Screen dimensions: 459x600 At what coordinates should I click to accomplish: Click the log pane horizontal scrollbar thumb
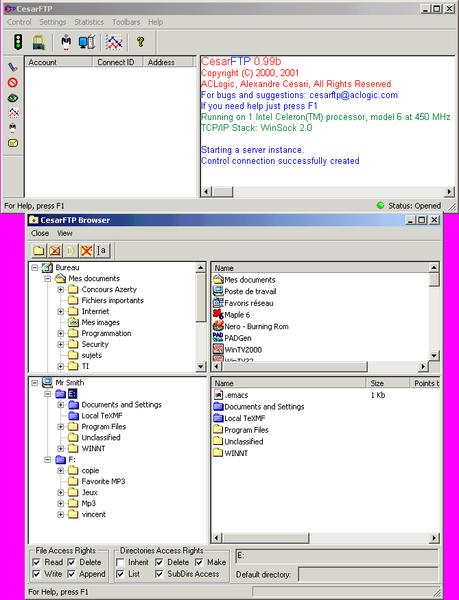[223, 191]
